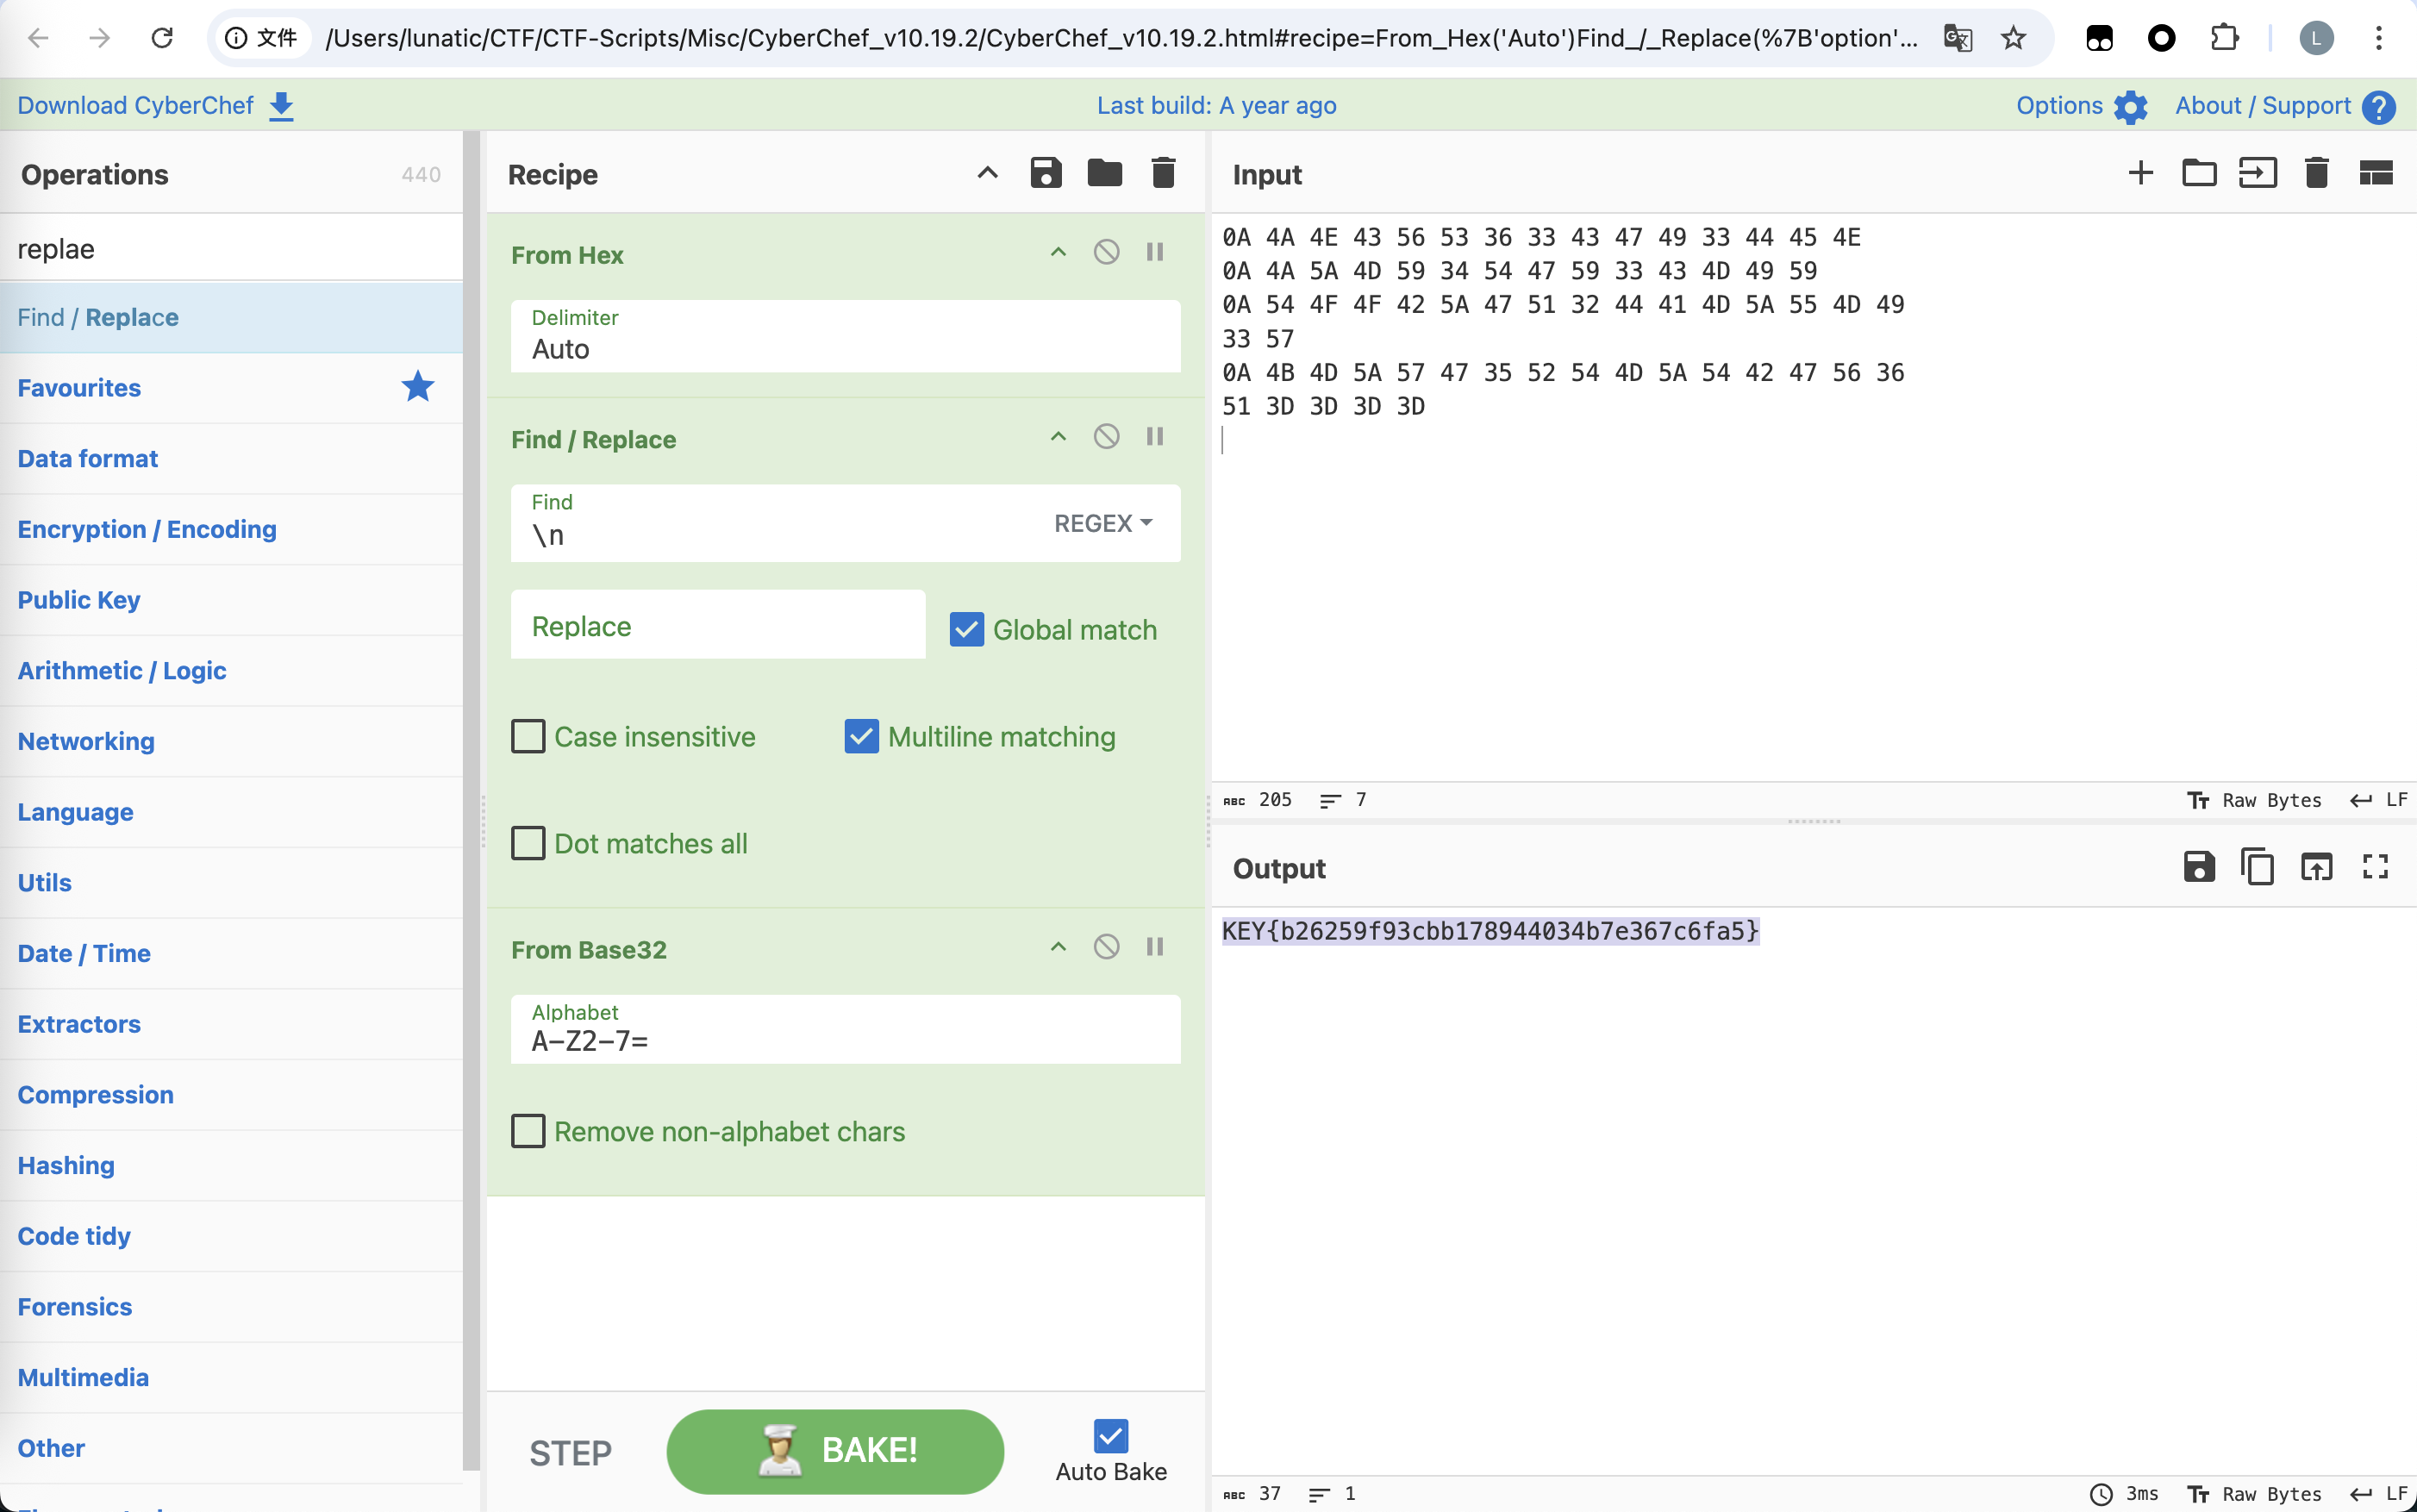The width and height of the screenshot is (2417, 1512).
Task: Click the Download CyberChef link
Action: pos(135,106)
